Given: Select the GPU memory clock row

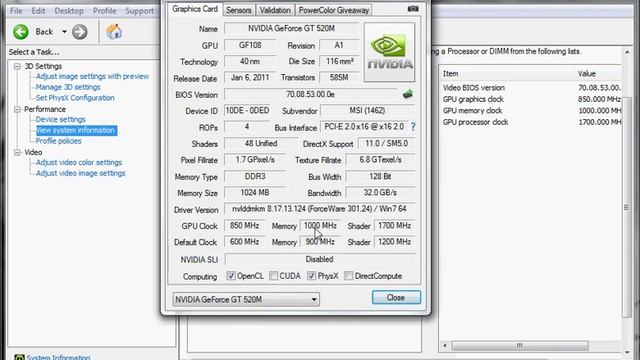Looking at the screenshot, I should coord(531,111).
